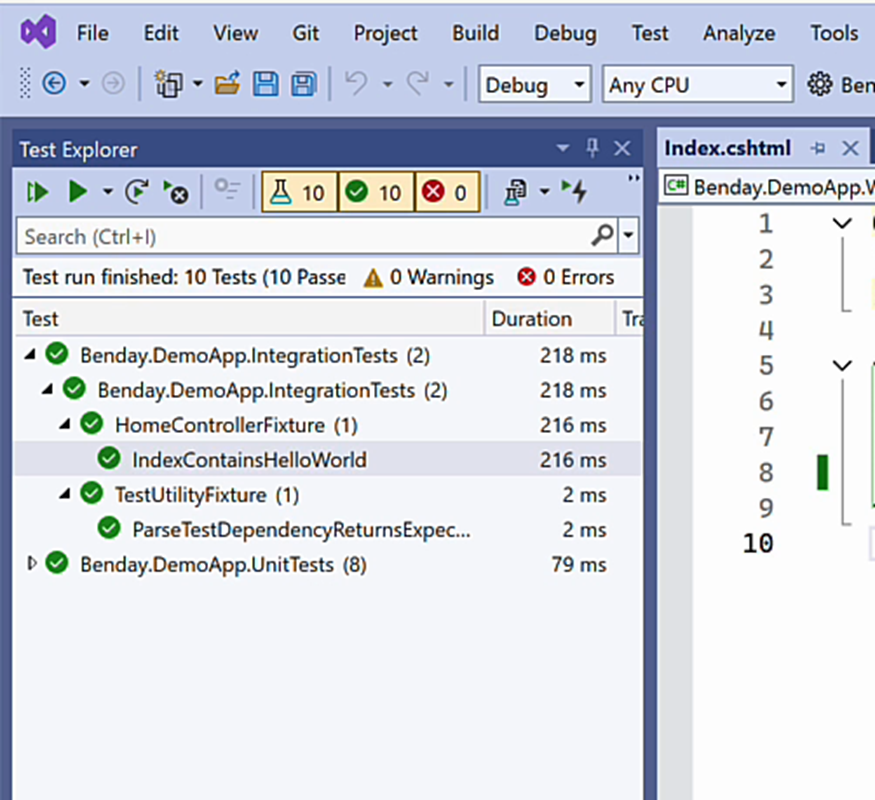Close the Test Explorer panel
This screenshot has width=875, height=800.
(x=622, y=149)
